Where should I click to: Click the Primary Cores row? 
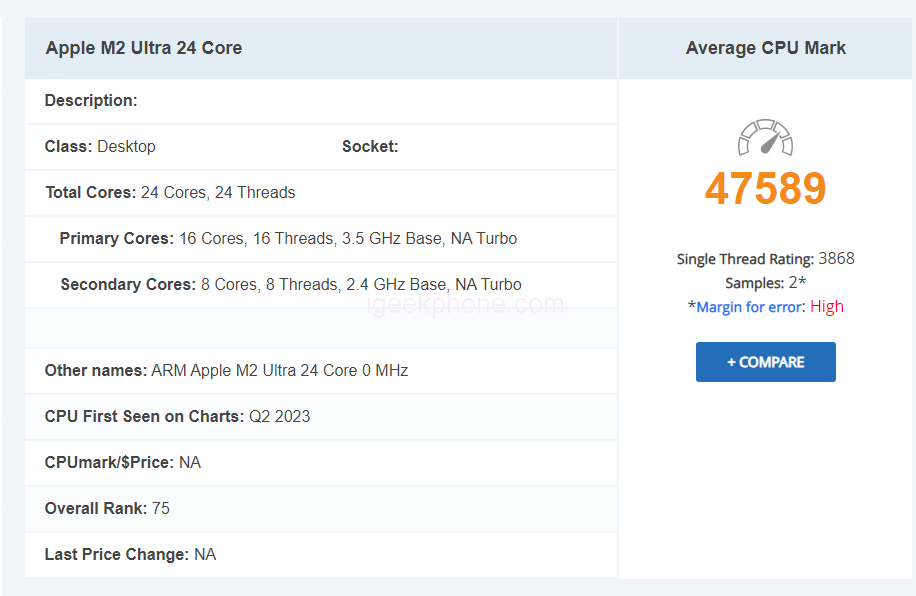288,238
